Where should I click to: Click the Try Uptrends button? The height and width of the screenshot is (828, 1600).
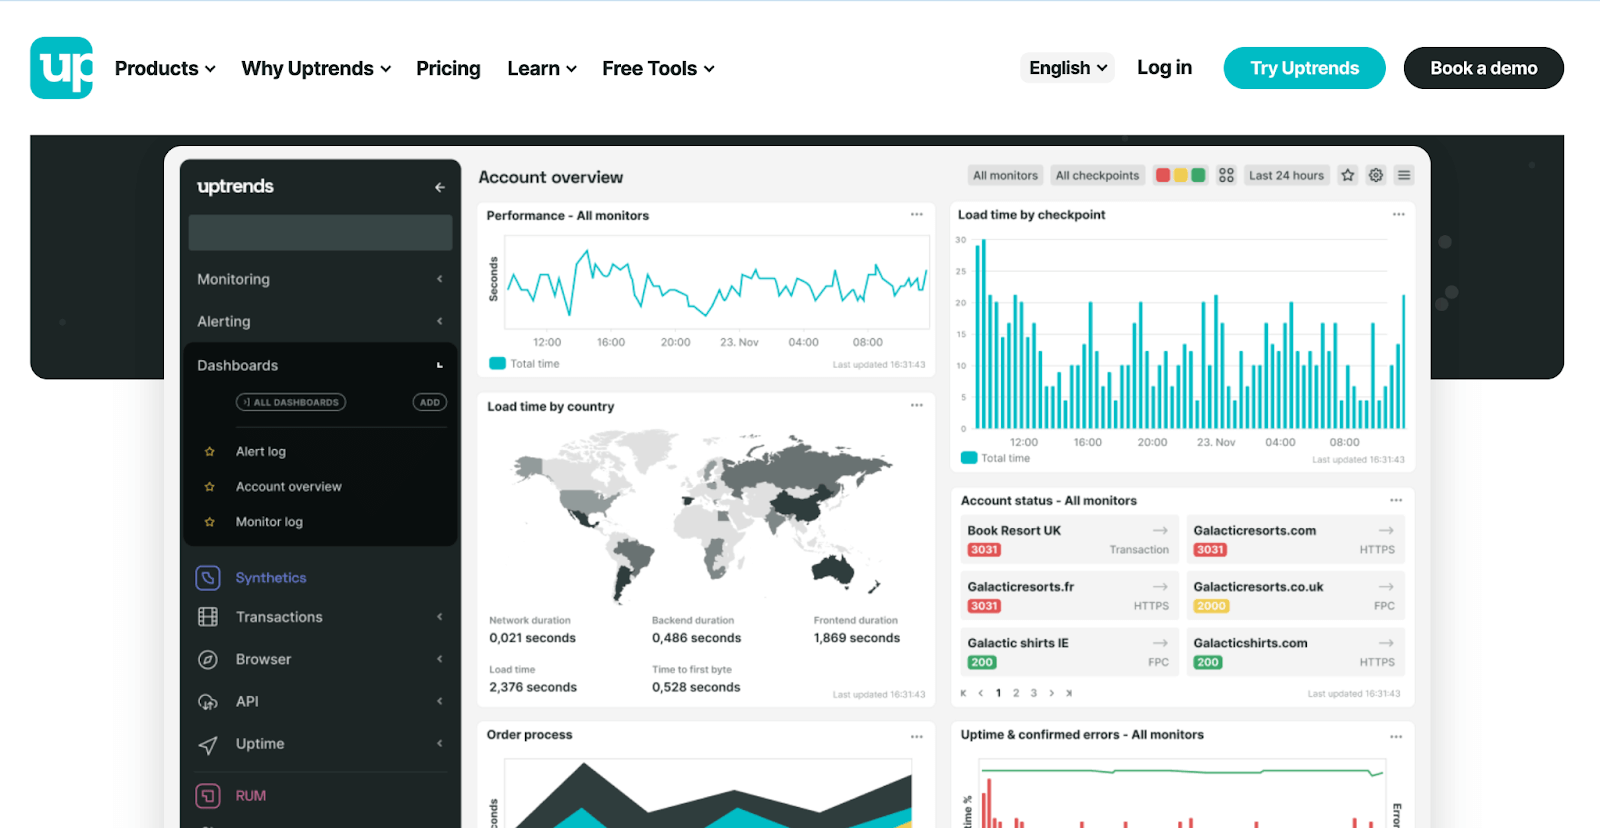pyautogui.click(x=1304, y=68)
